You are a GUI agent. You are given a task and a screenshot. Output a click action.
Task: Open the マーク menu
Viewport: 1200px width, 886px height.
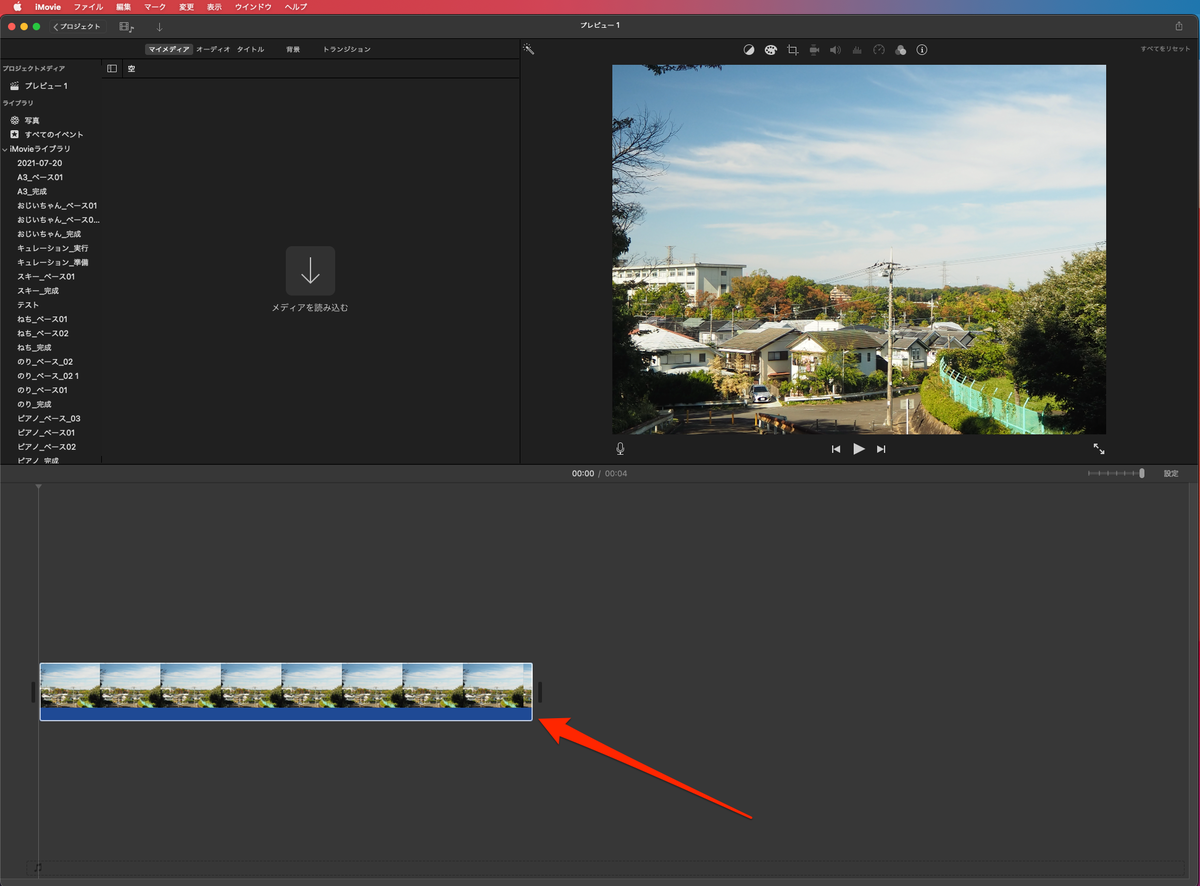pos(155,6)
